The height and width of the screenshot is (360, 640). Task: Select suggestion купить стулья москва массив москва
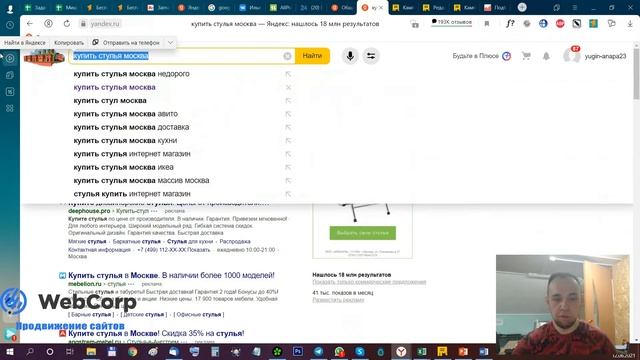[141, 180]
